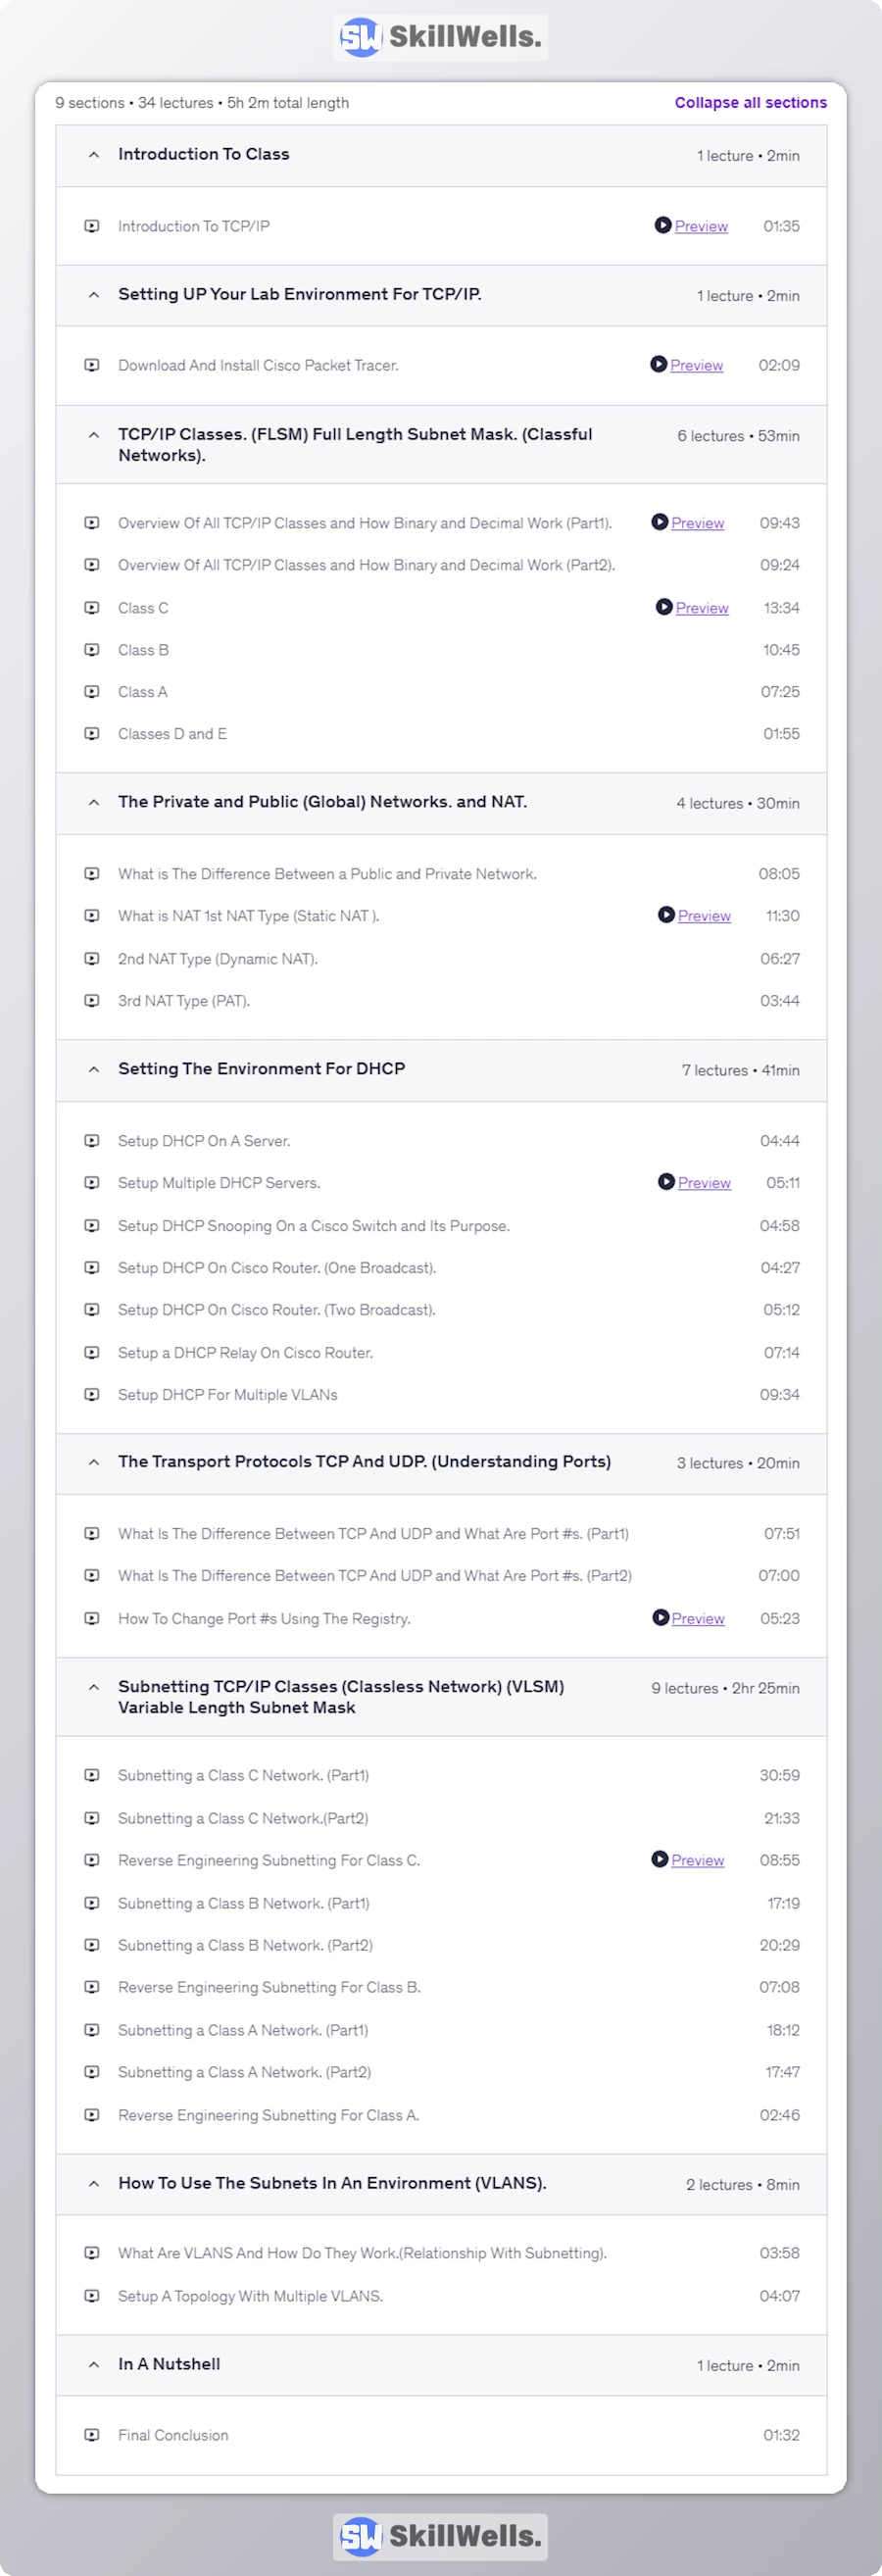Viewport: 882px width, 2576px height.
Task: Click the video icon beside Introduction To TCP/IP
Action: [92, 226]
